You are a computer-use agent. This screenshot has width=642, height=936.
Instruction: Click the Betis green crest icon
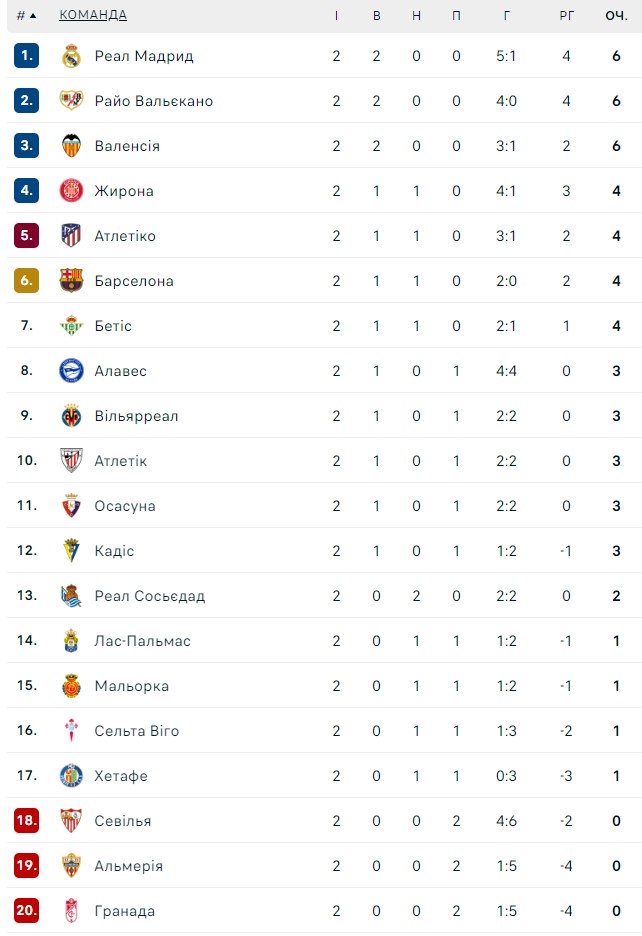(71, 326)
